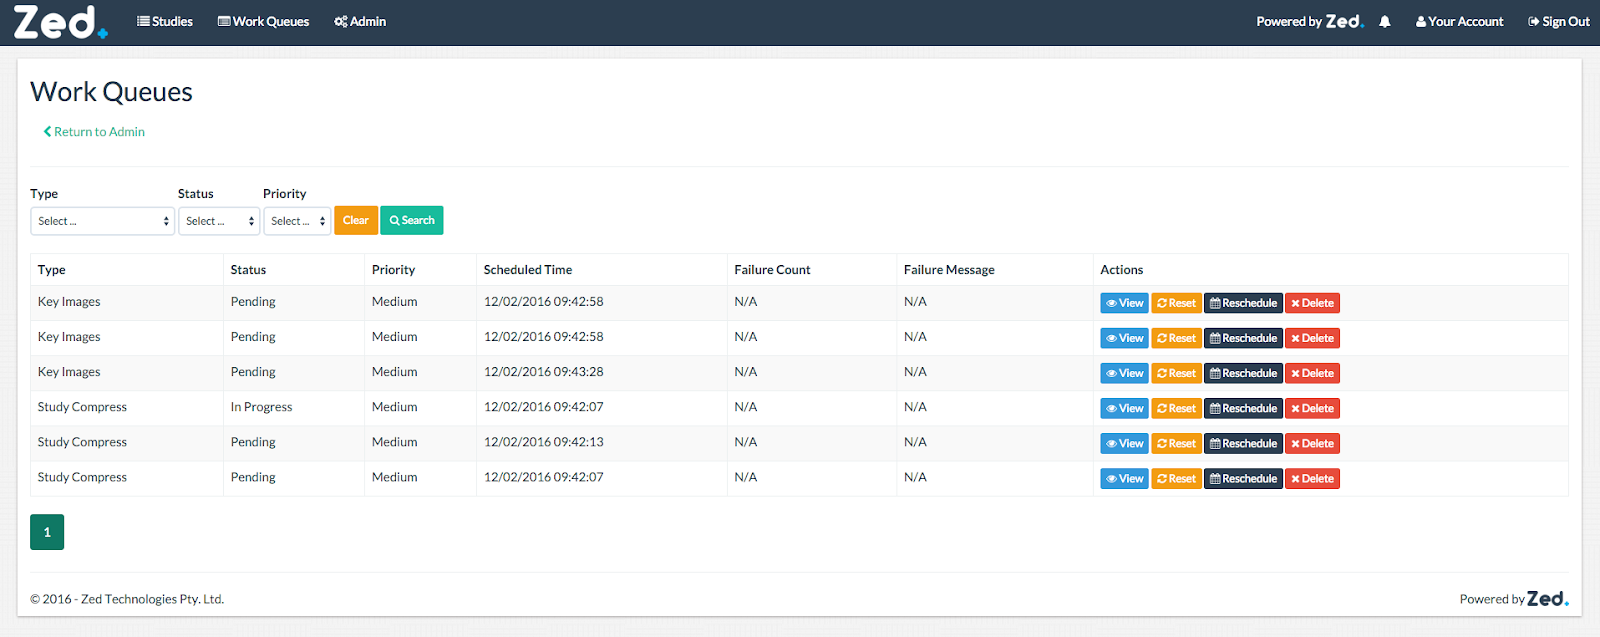
Task: Delete second Key Images 09:42:58 row
Action: click(x=1312, y=338)
